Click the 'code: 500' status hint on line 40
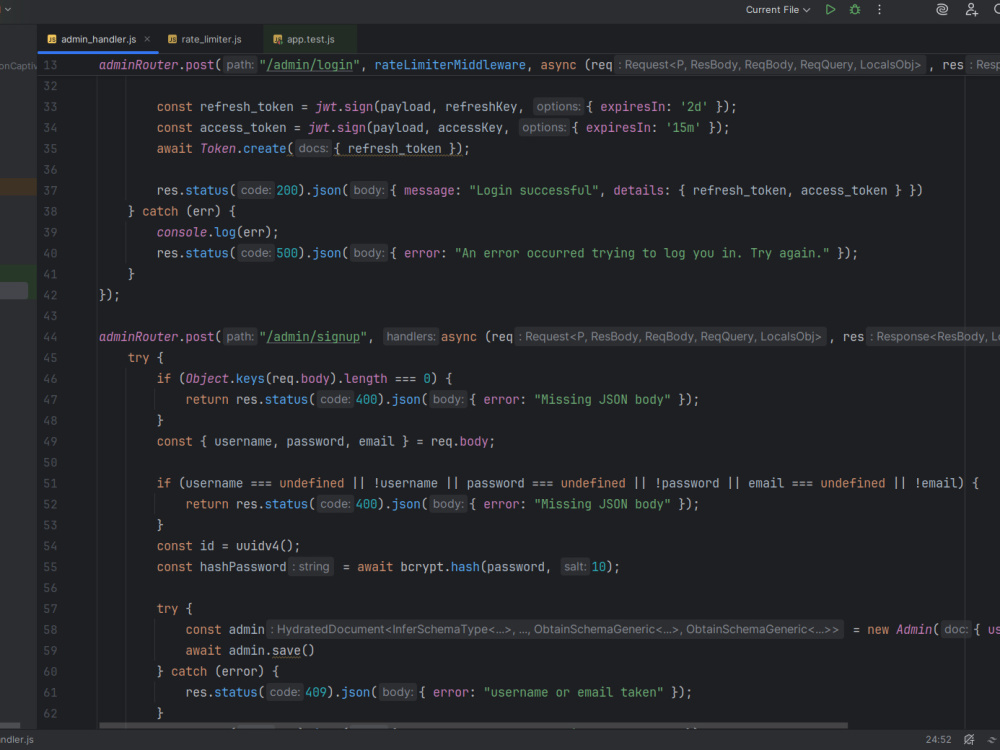 pos(268,253)
